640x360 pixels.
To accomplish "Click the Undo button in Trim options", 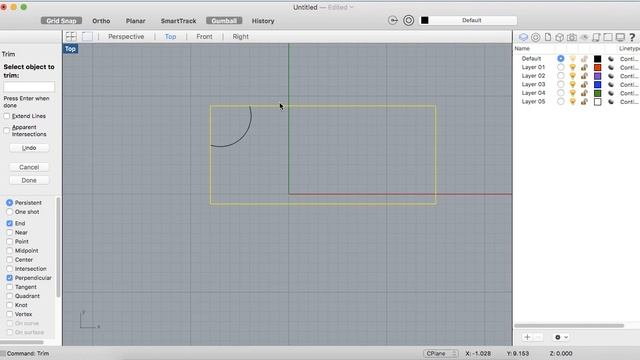I will (x=29, y=148).
